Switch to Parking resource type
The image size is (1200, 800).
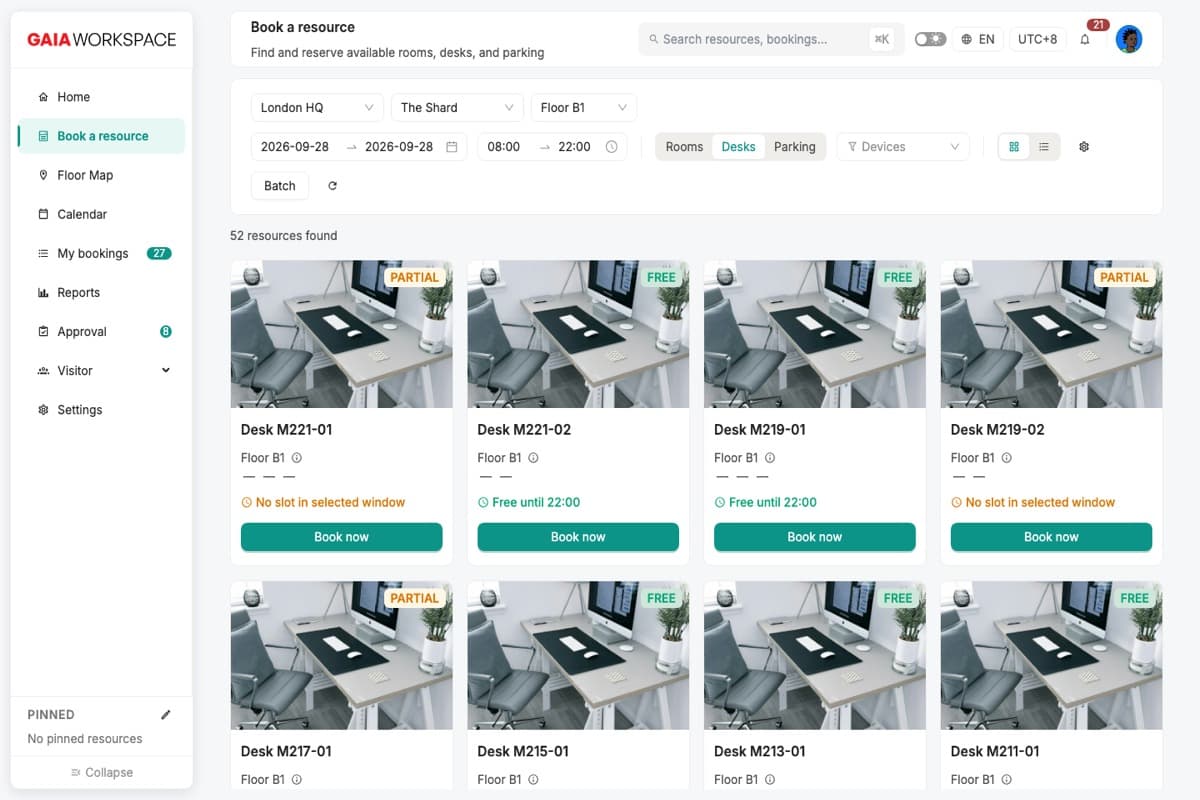(795, 147)
